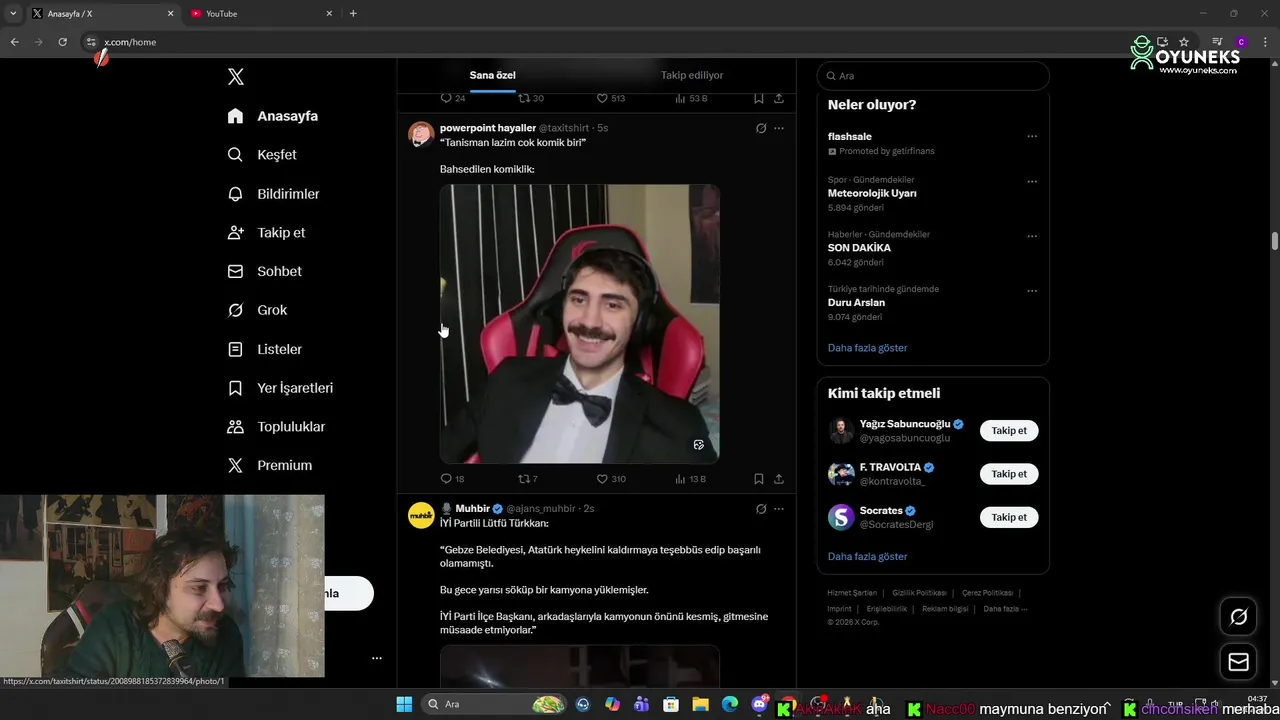Click Grok icon on Muhbir post

761,509
